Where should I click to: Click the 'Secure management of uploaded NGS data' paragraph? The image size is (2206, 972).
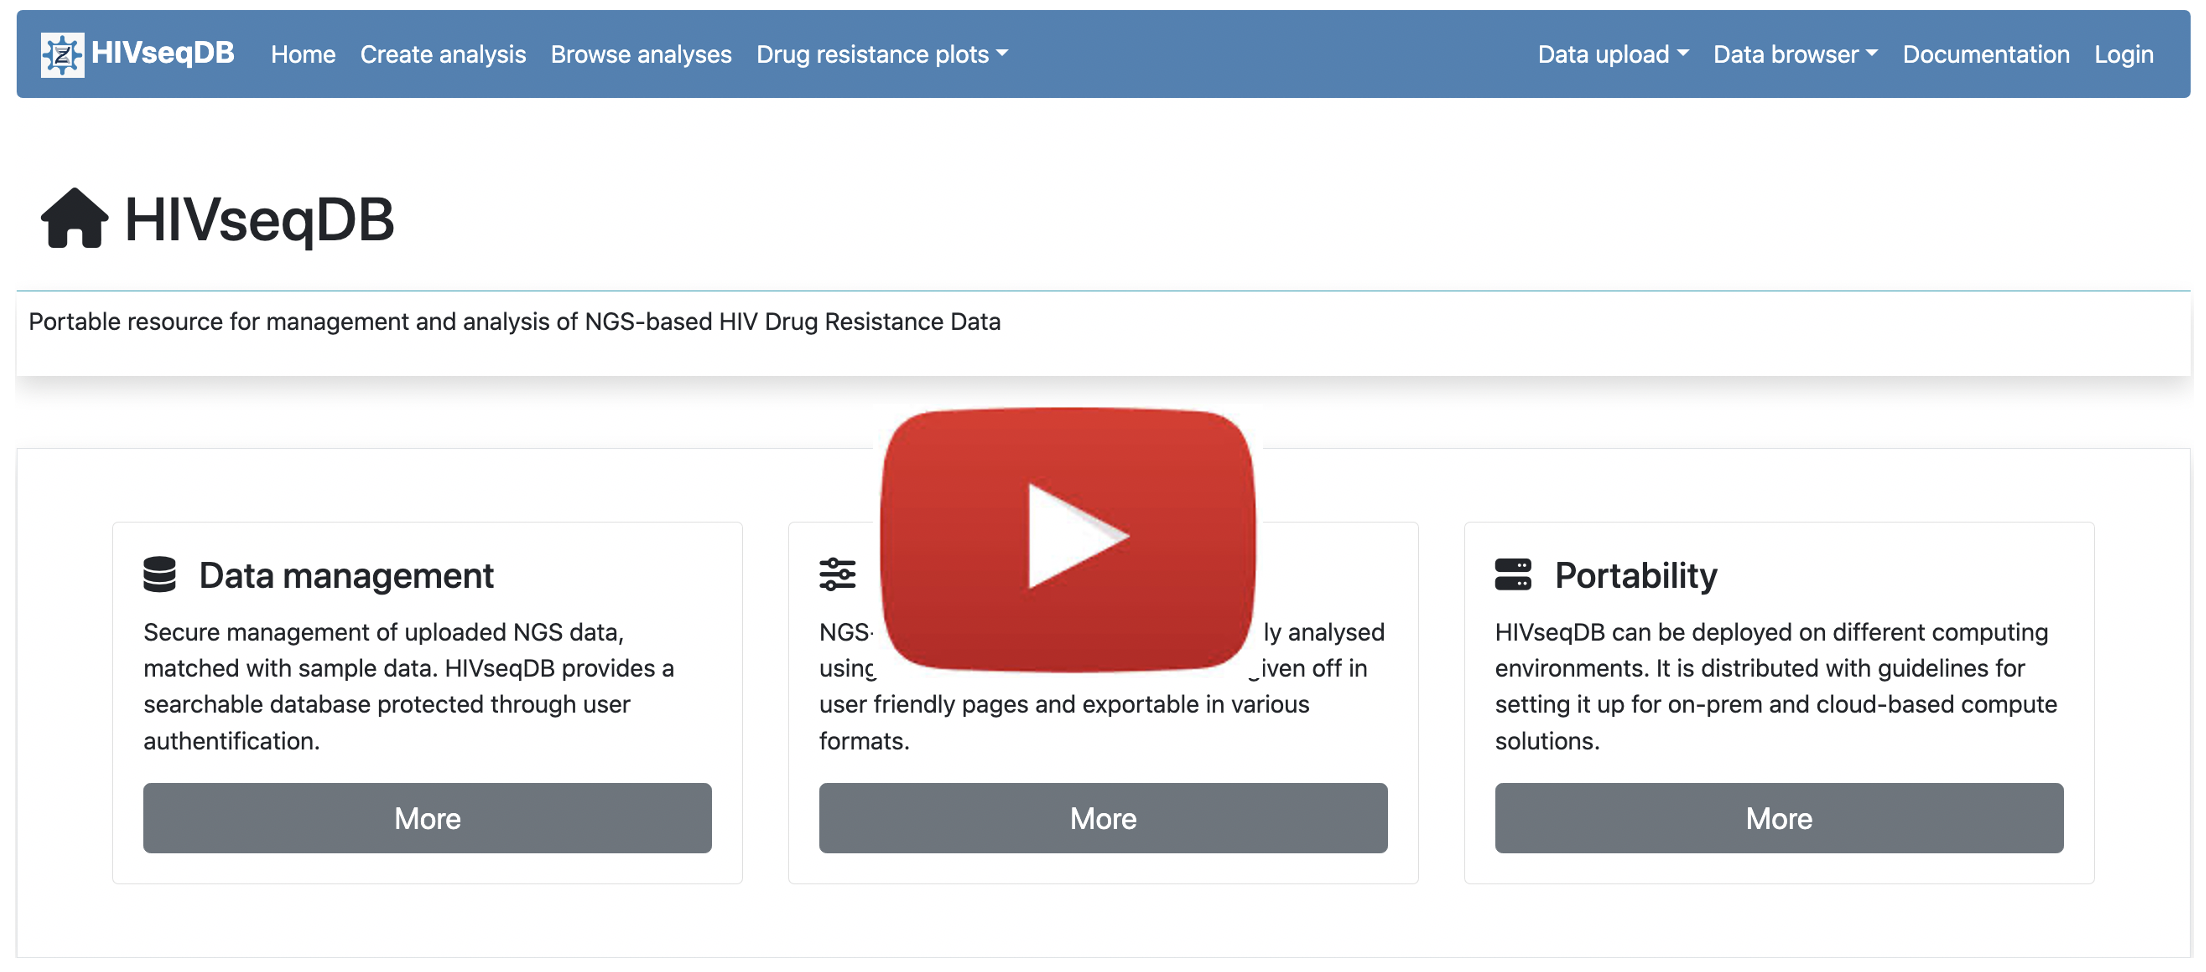[408, 686]
